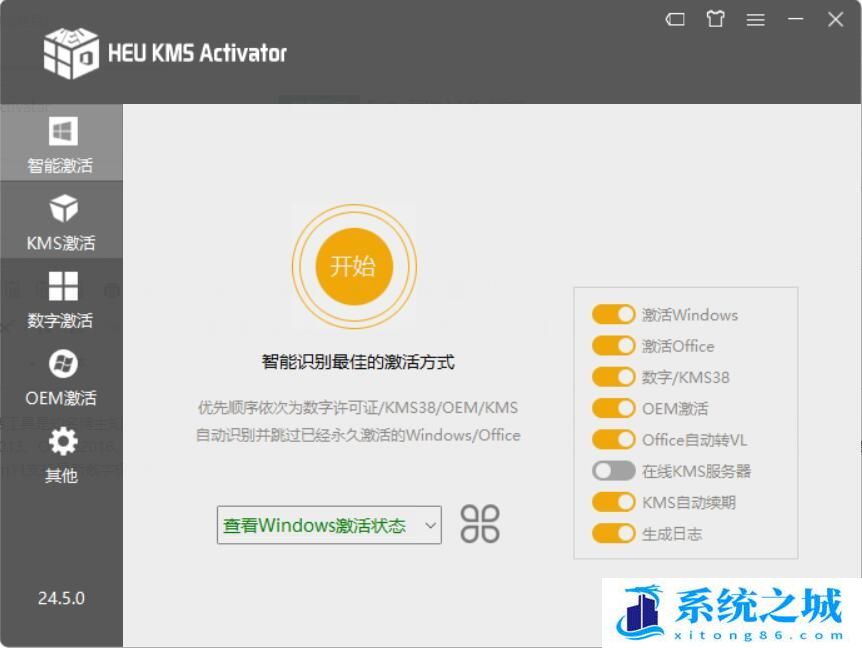Click the 自动识别并跳过已经永久激活 description line
This screenshot has width=862, height=648.
click(358, 435)
